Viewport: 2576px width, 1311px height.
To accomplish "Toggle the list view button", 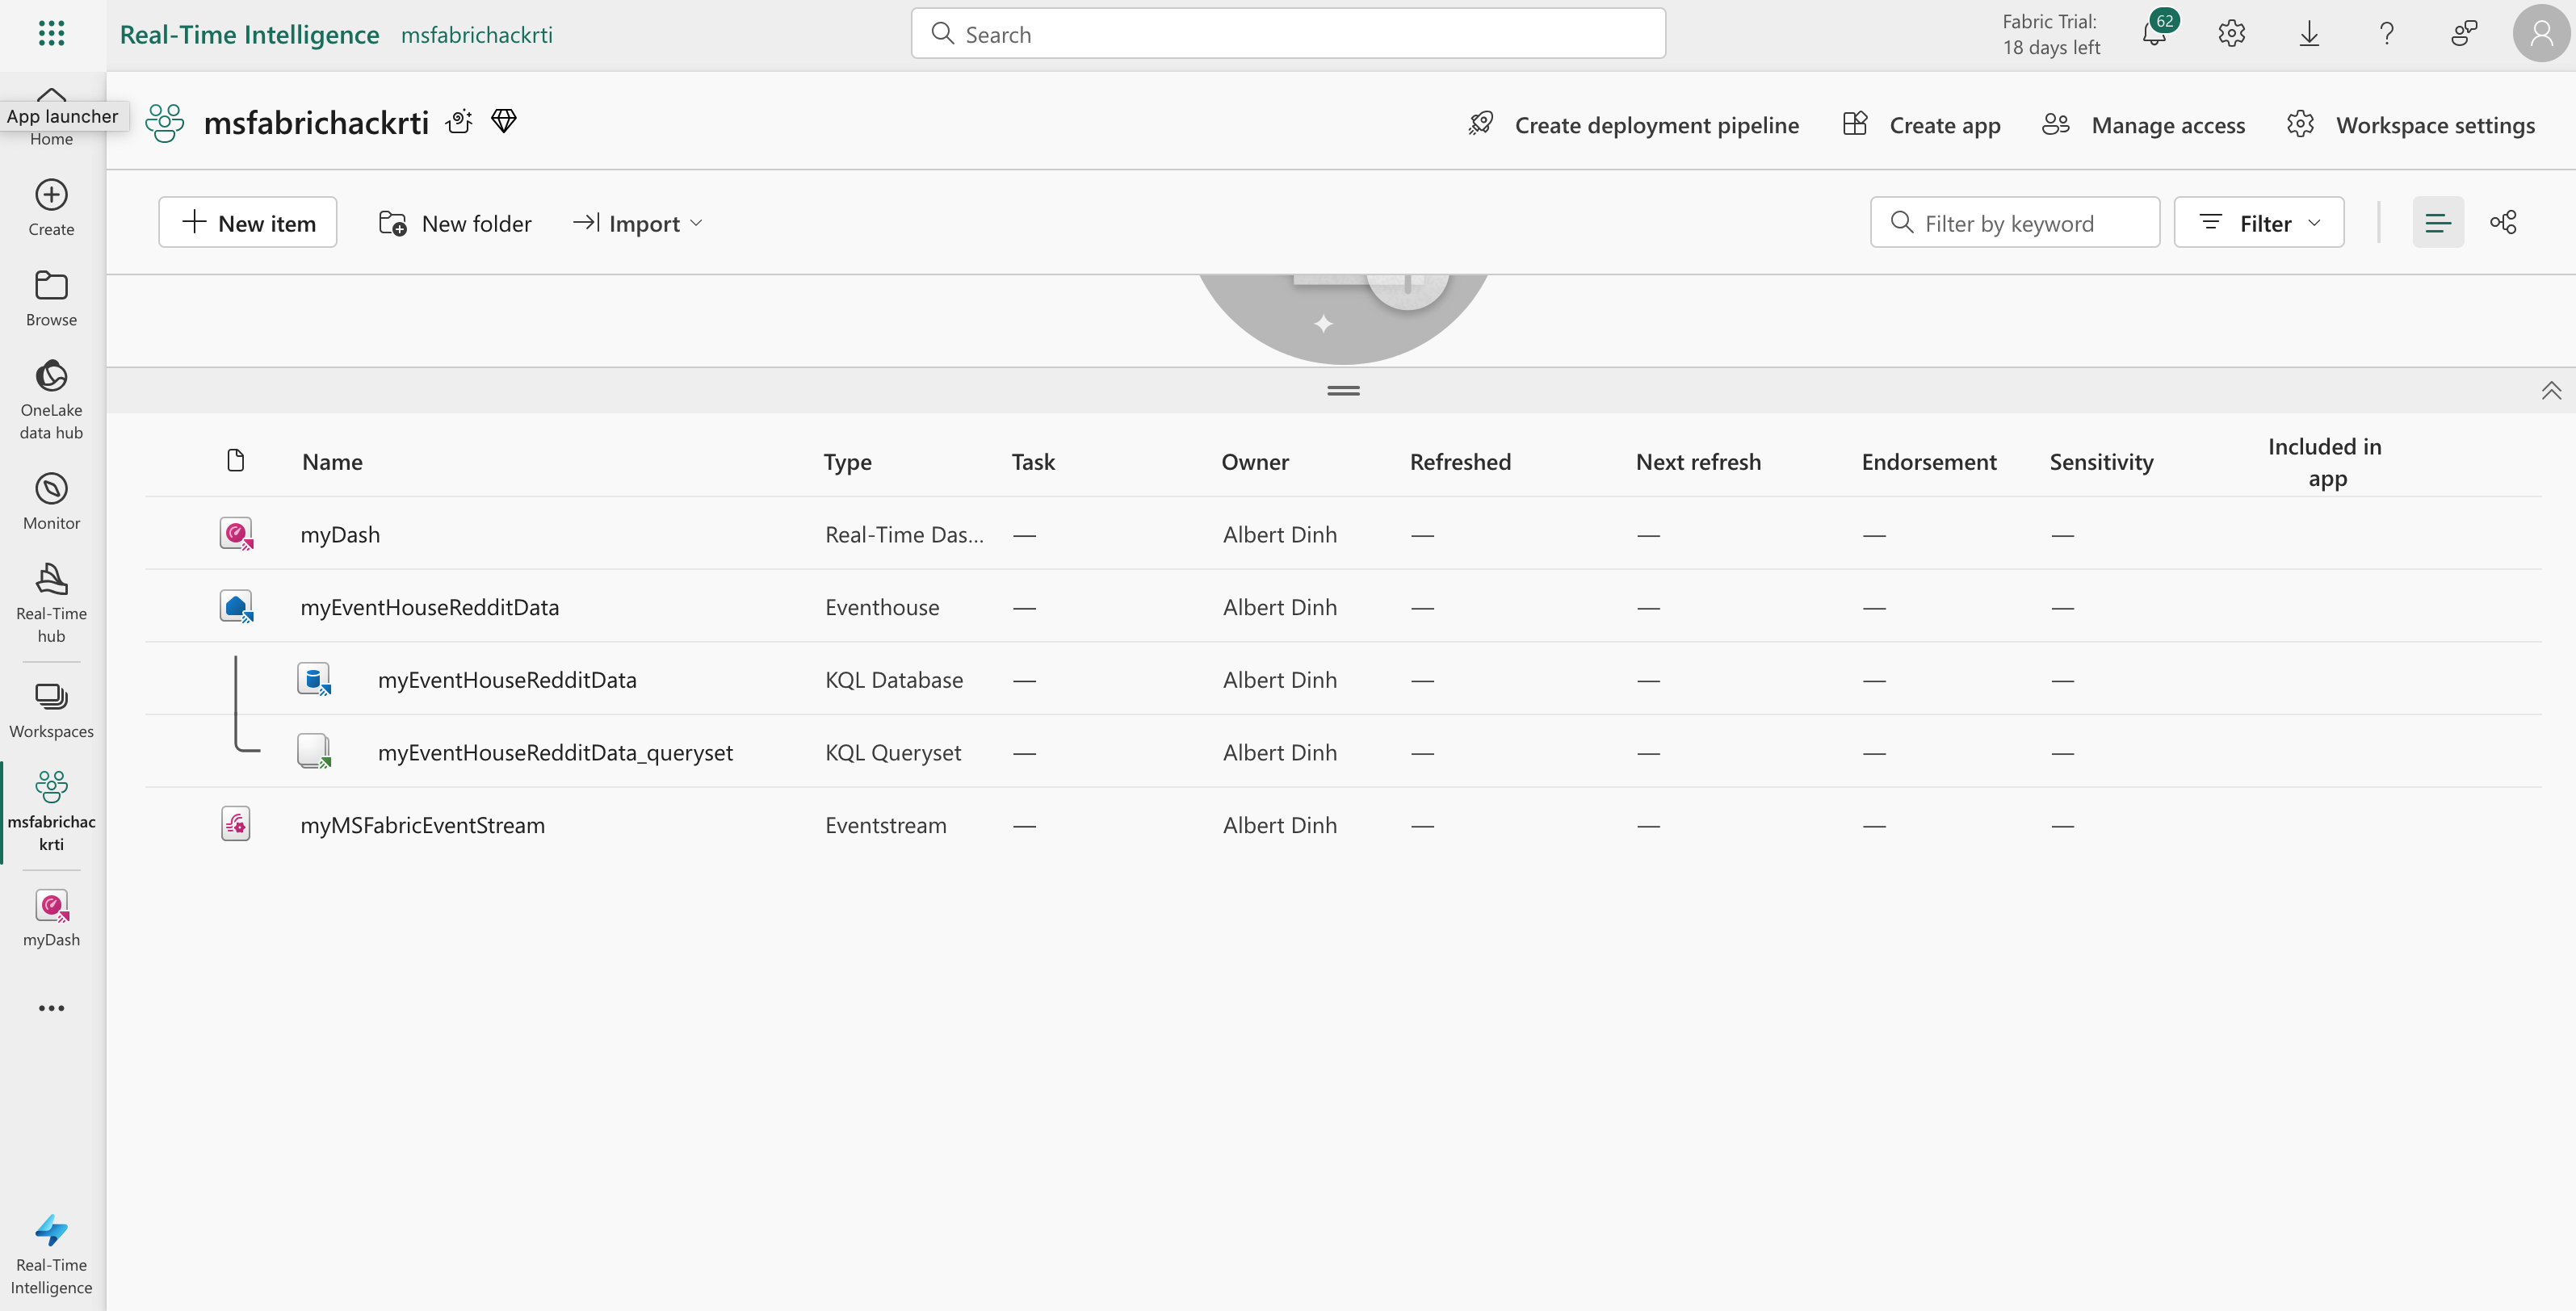I will point(2437,223).
